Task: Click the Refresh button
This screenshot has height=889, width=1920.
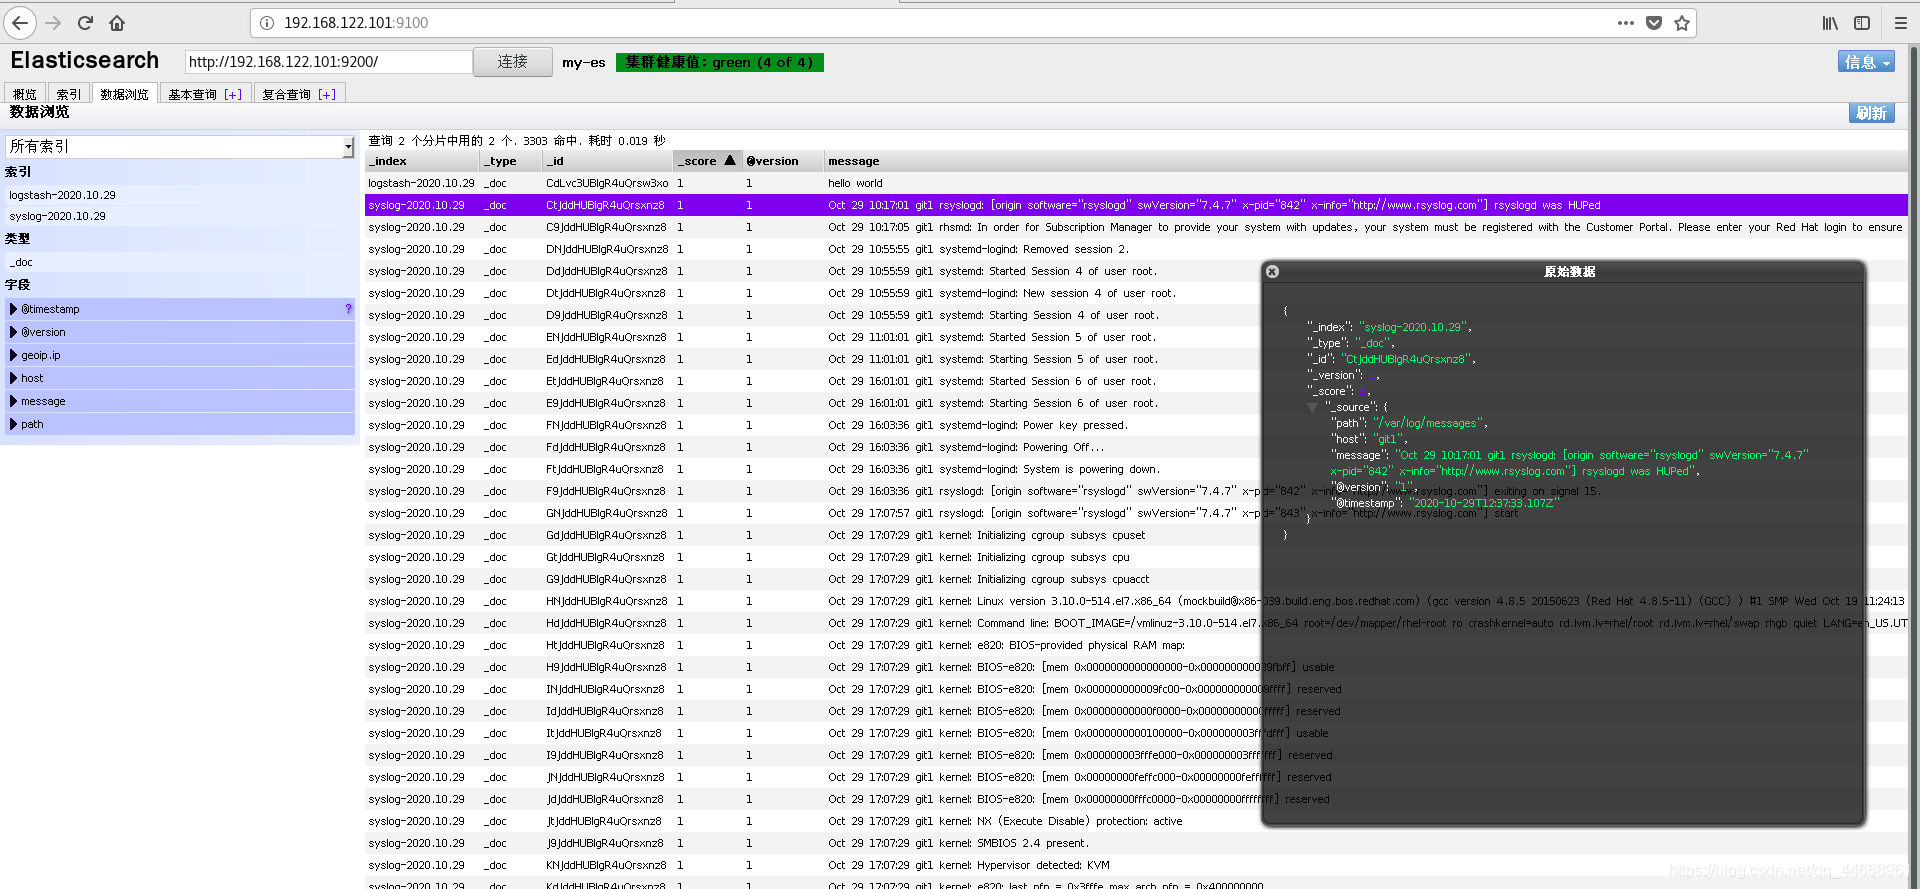Action: click(x=1871, y=113)
